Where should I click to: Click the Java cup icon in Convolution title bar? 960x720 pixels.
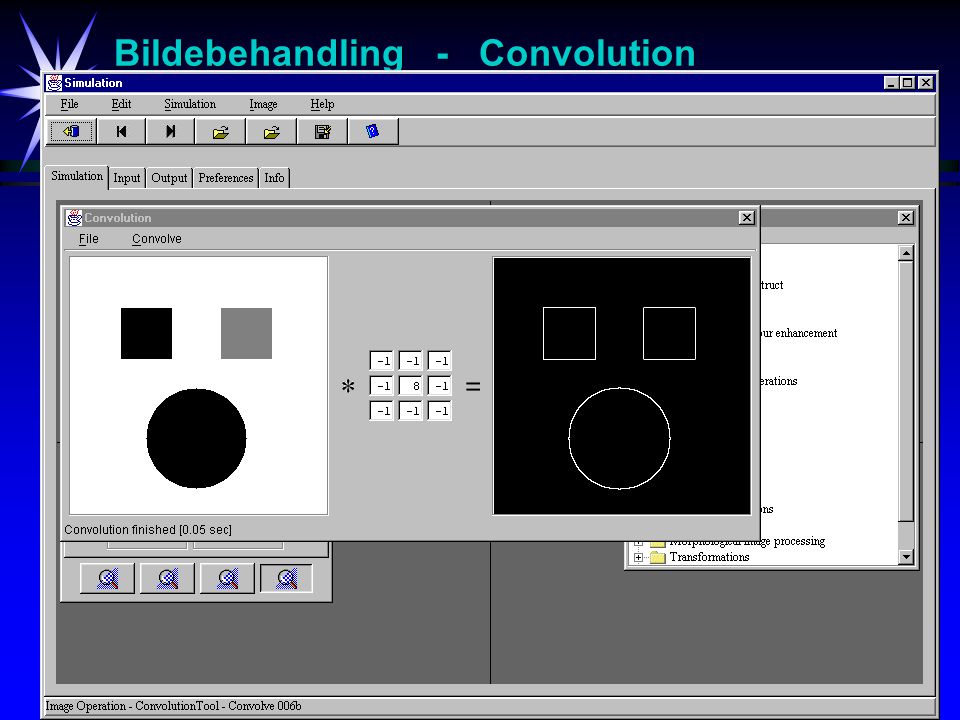click(74, 217)
